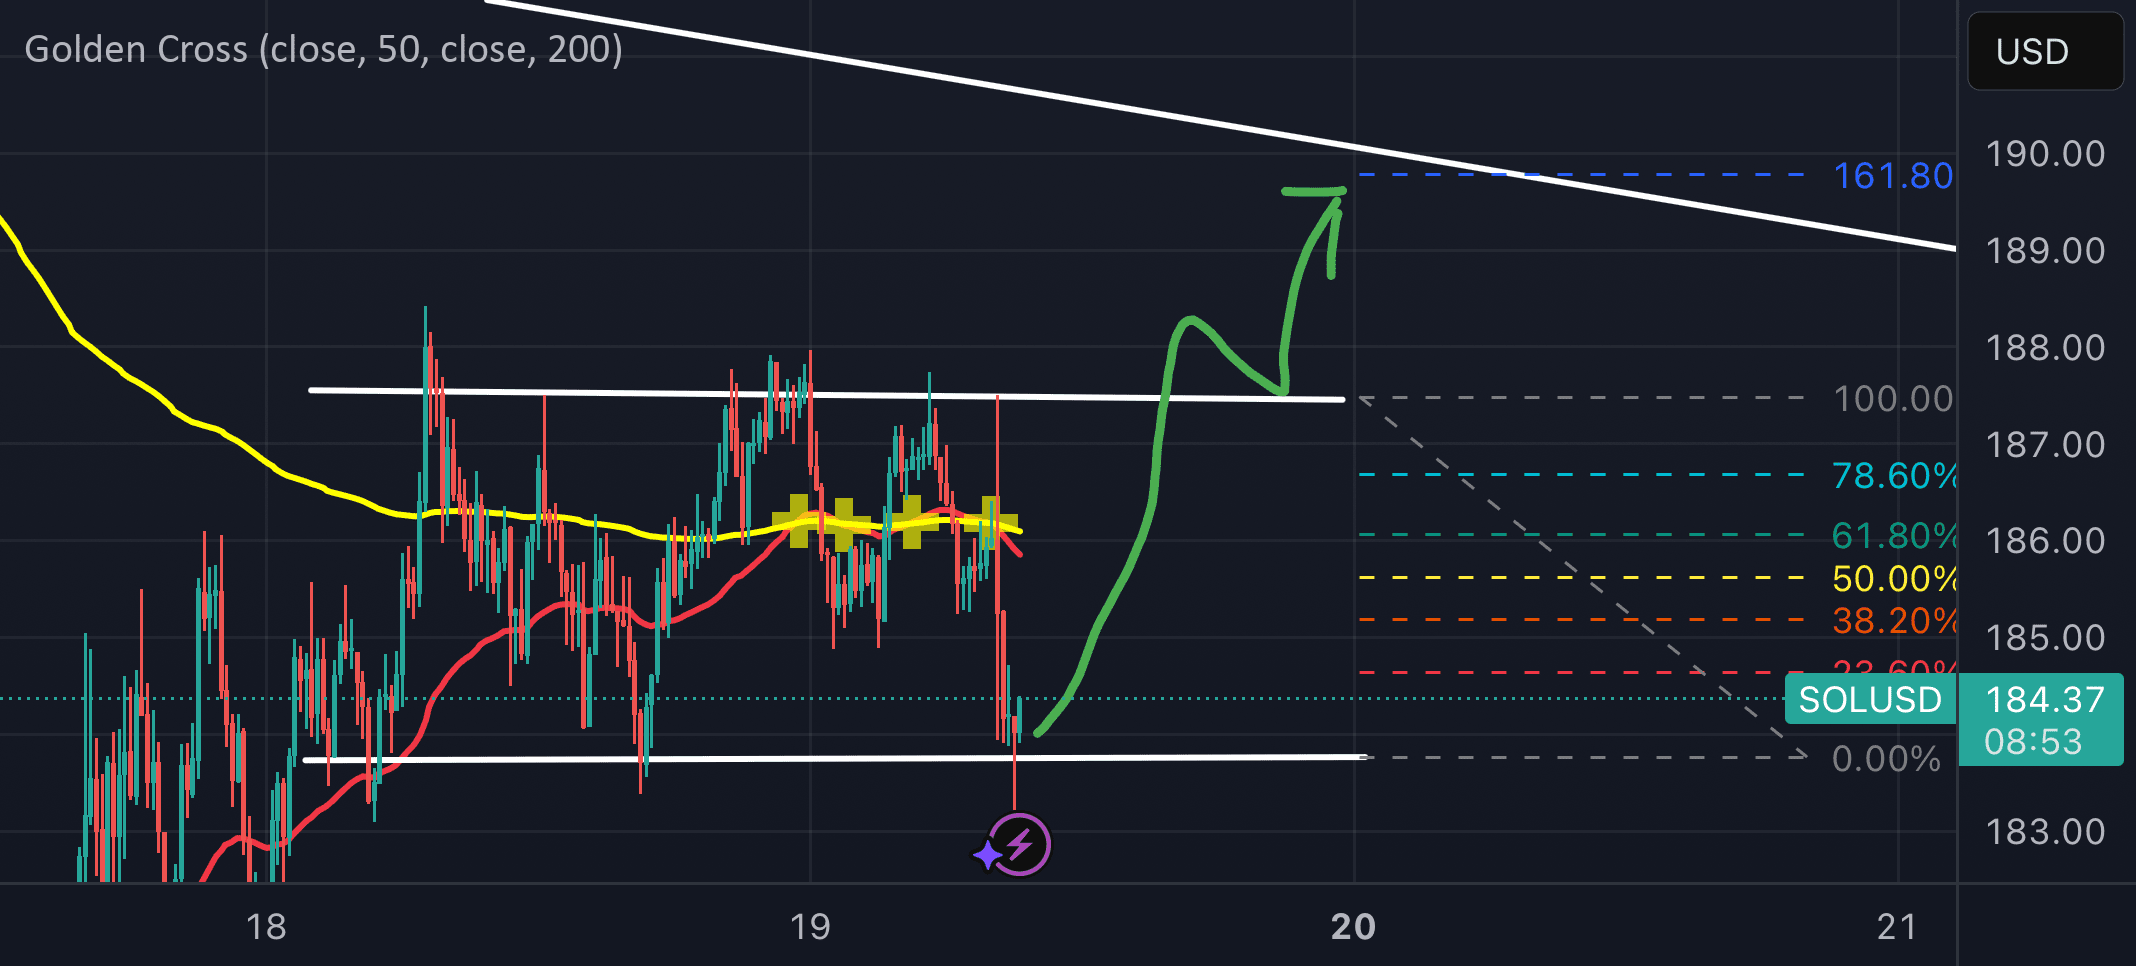Click the 0.00% Fibonacci level label
Screen dimensions: 2136x966
(x=1886, y=759)
